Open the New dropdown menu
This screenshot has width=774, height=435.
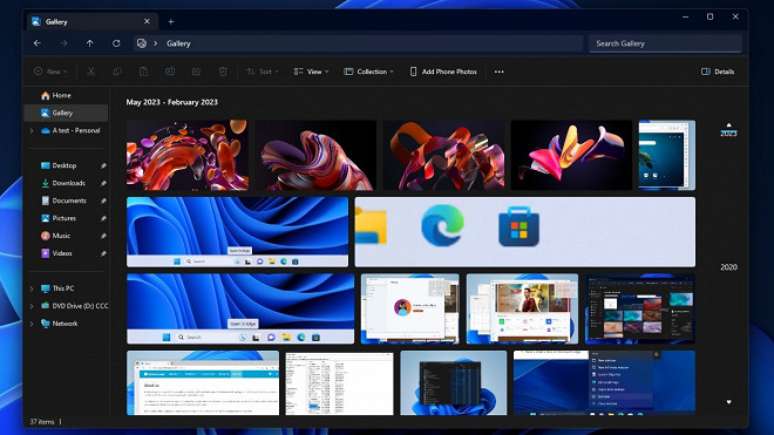(x=51, y=72)
